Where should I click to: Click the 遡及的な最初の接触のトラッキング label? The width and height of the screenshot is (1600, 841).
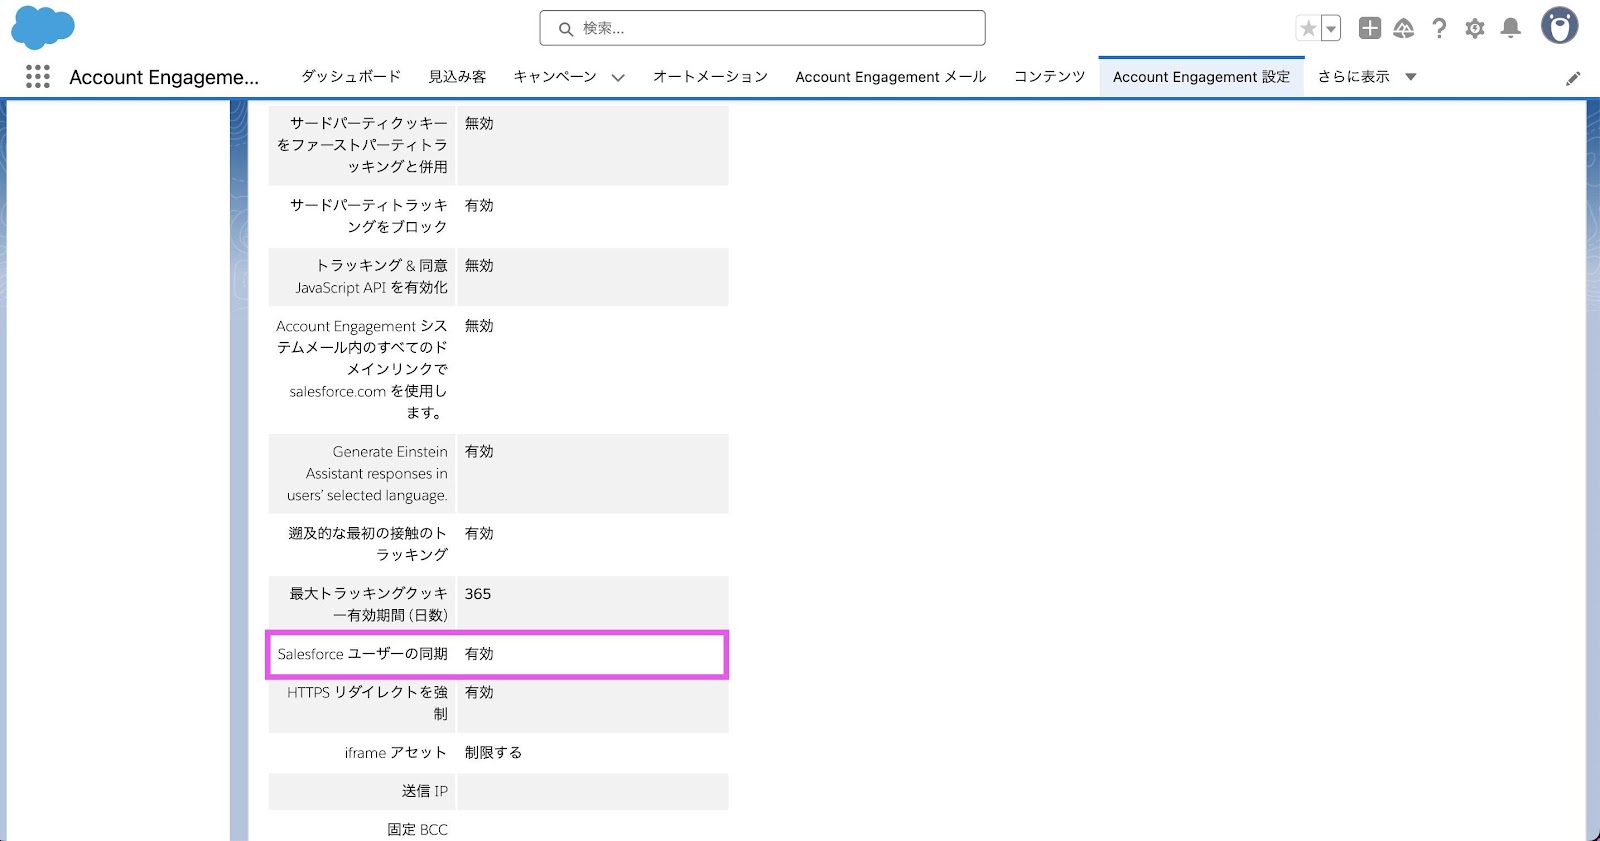point(368,544)
